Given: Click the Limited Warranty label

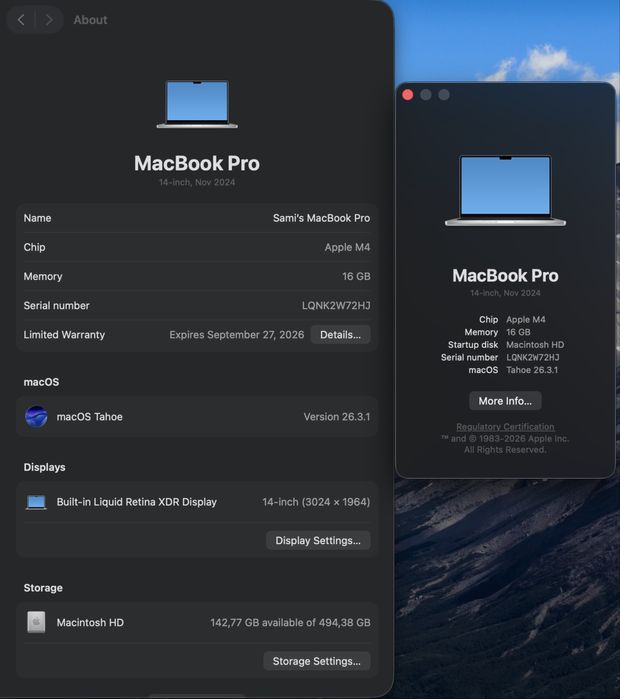Looking at the screenshot, I should click(x=64, y=335).
